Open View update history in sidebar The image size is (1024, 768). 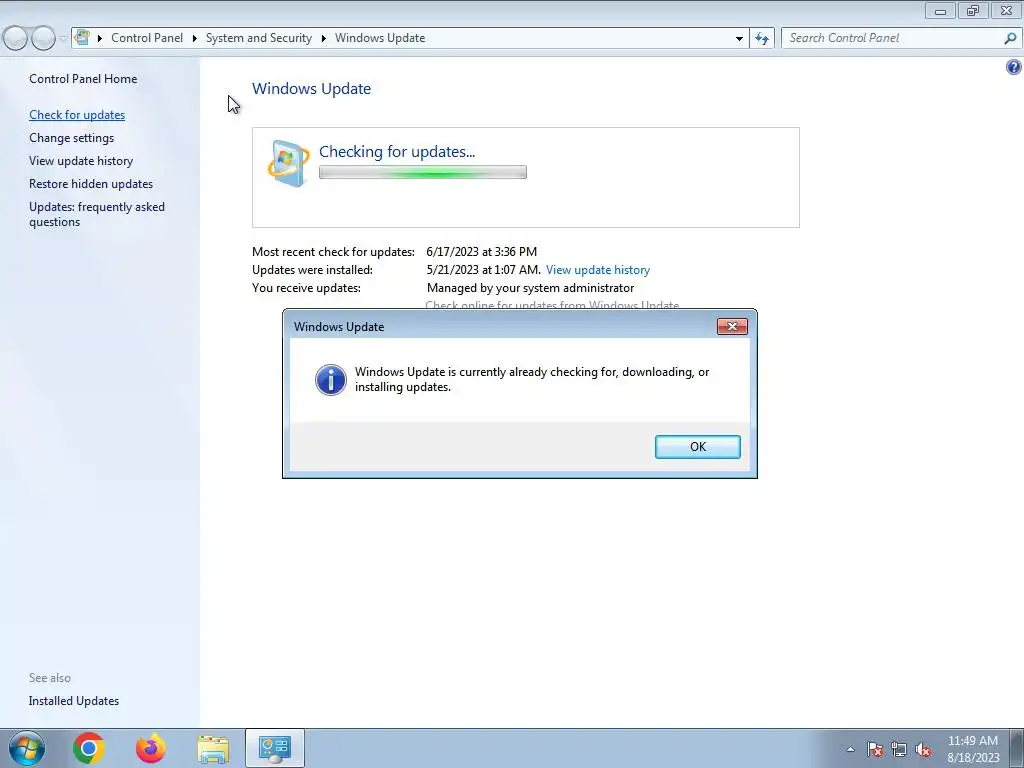pyautogui.click(x=81, y=161)
